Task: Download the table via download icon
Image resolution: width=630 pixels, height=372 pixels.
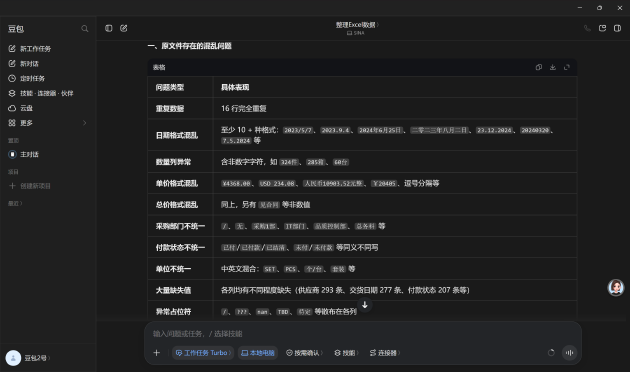Action: [553, 67]
